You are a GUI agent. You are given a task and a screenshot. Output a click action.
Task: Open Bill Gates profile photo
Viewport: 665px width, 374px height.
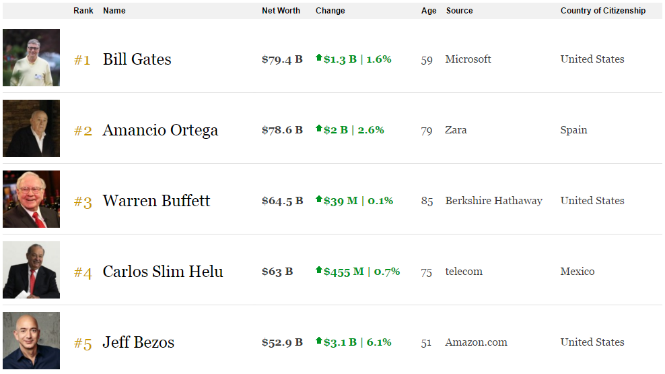click(x=31, y=58)
